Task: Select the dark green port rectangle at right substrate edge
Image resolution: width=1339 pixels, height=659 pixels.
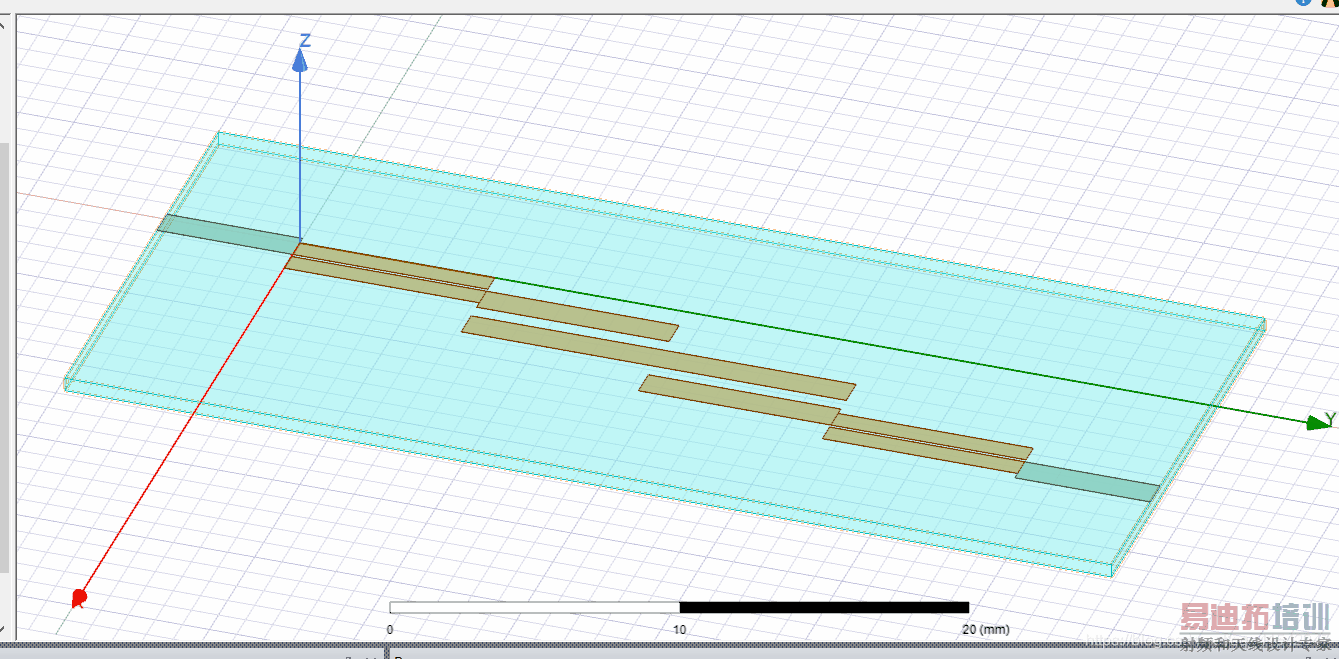Action: click(x=1087, y=481)
